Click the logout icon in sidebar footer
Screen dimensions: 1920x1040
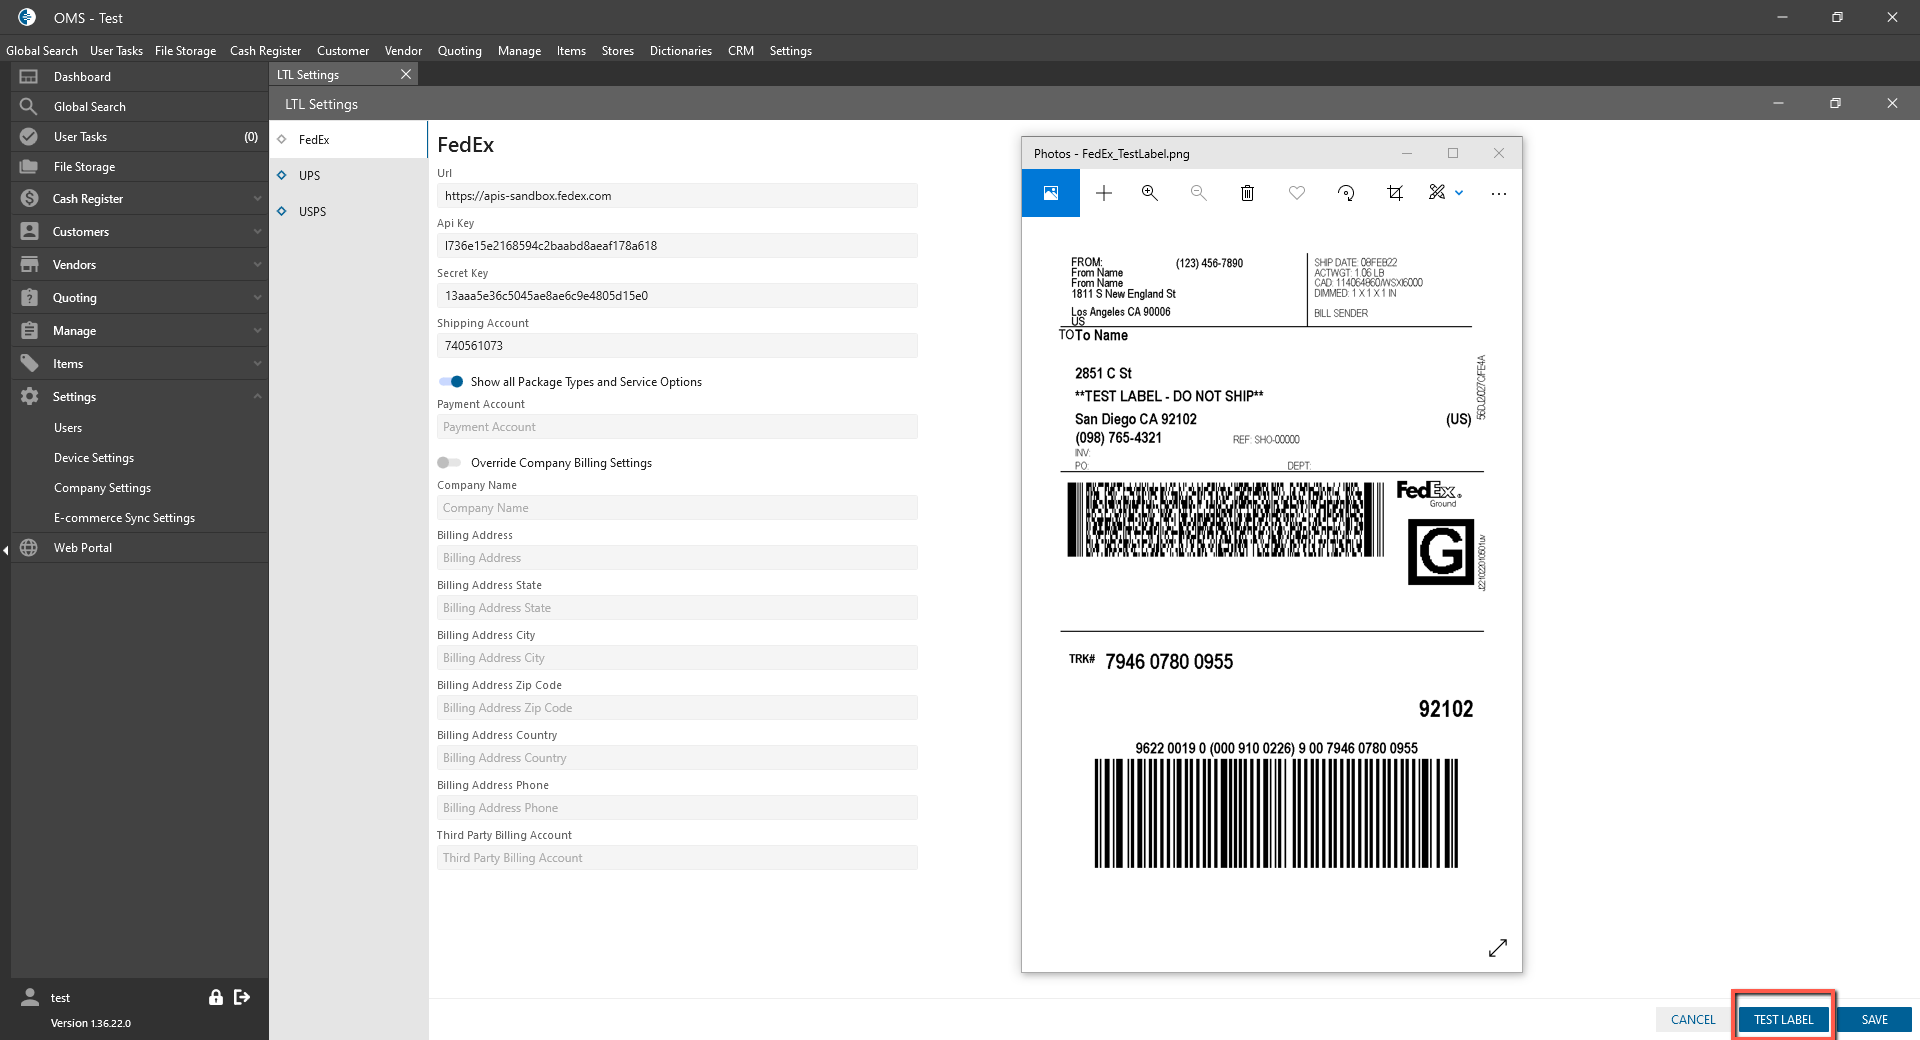(242, 997)
